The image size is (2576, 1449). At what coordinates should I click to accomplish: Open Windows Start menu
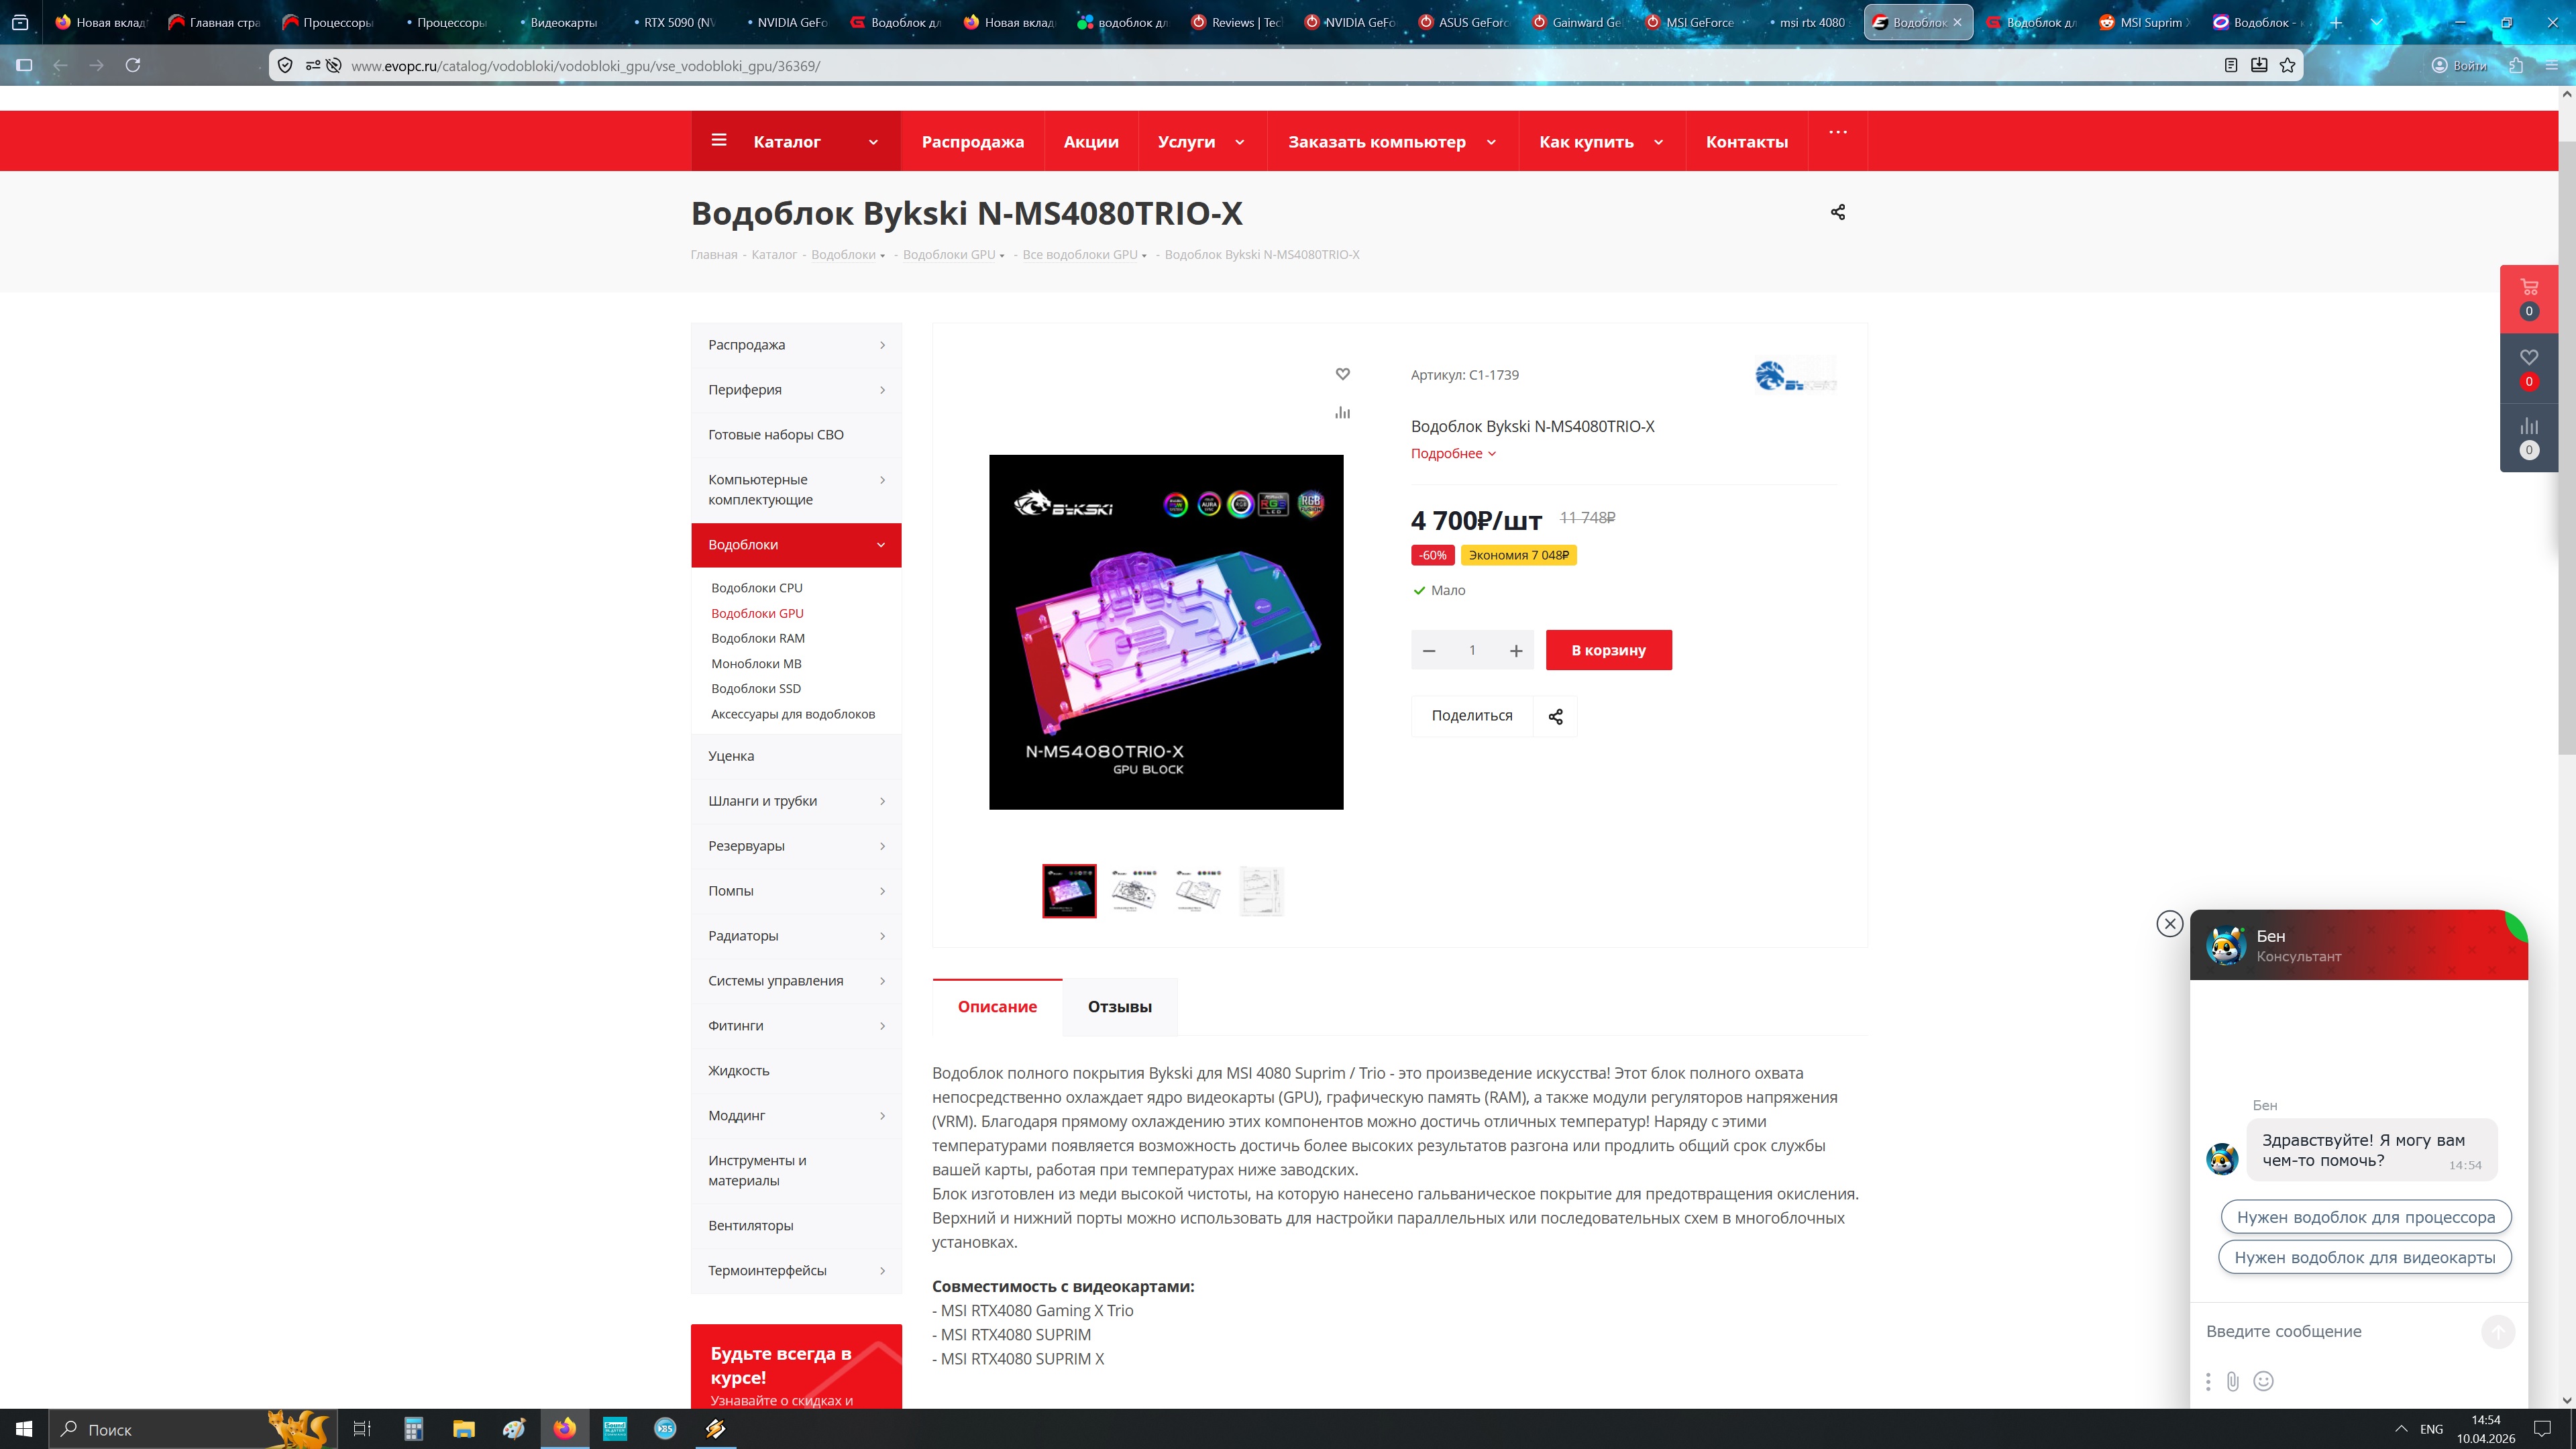click(x=24, y=1429)
